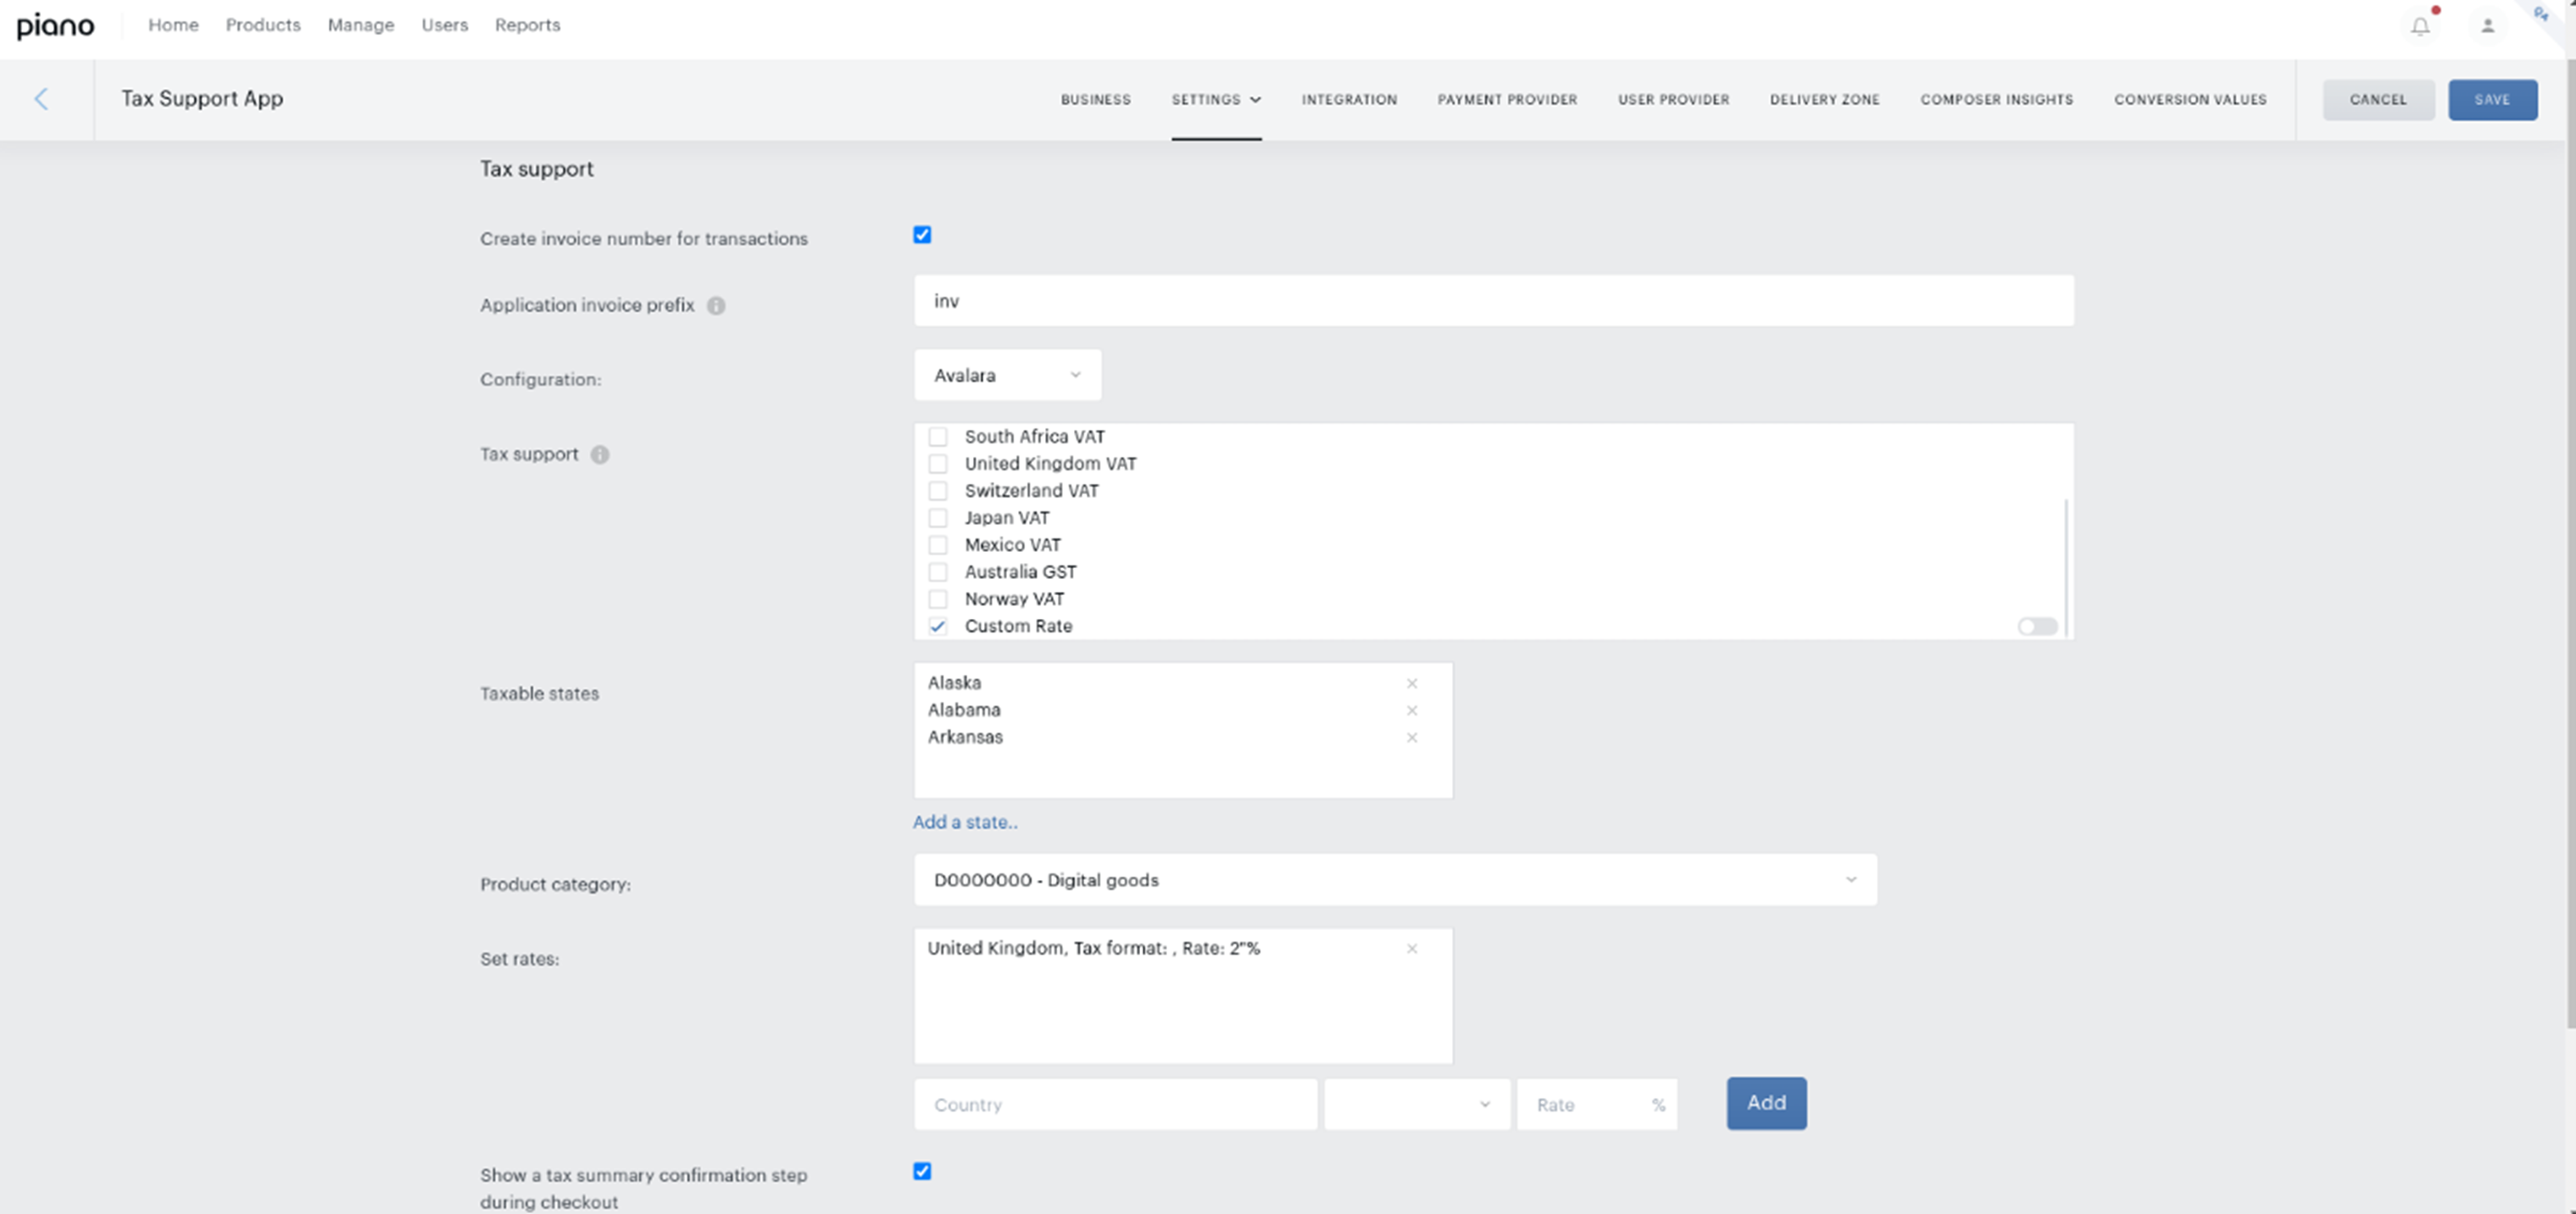Open the tax format dropdown beside Country
2576x1214 pixels.
[x=1417, y=1104]
